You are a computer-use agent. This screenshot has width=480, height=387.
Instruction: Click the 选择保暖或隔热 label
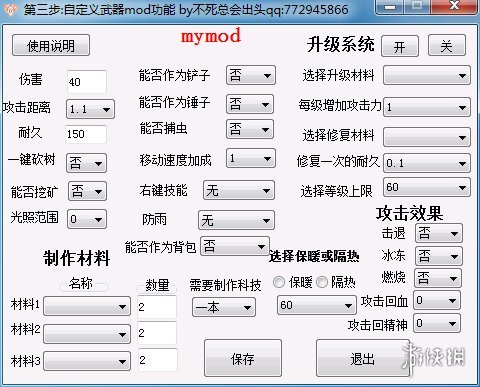click(314, 256)
